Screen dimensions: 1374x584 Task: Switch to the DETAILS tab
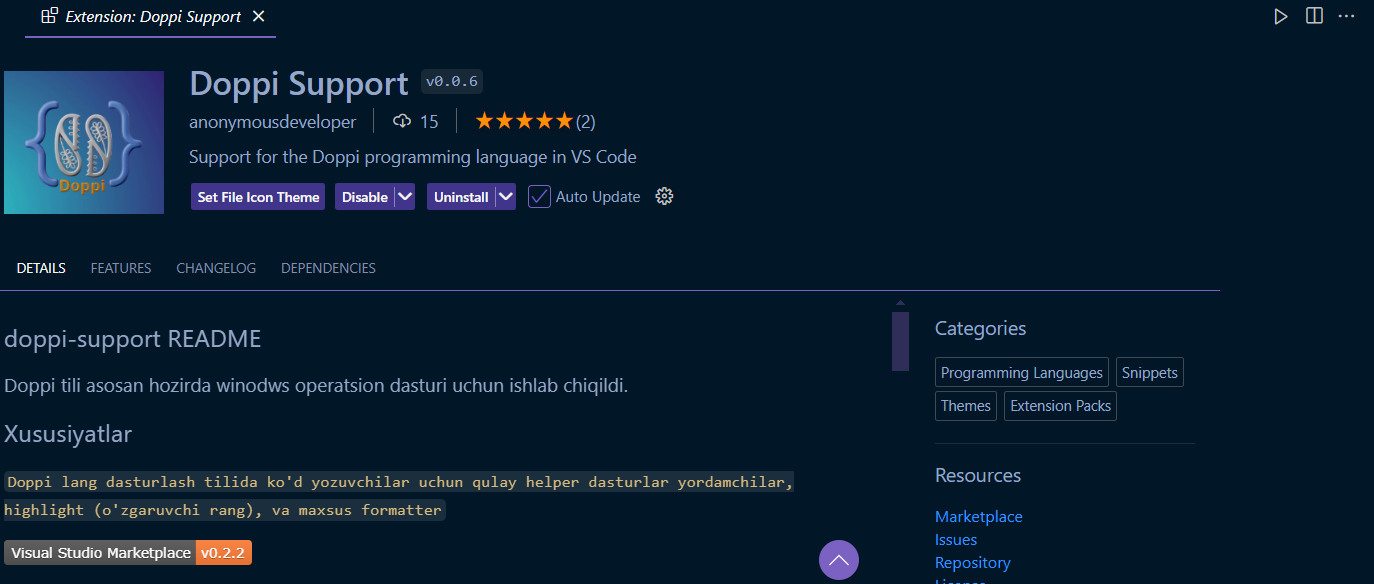point(41,268)
